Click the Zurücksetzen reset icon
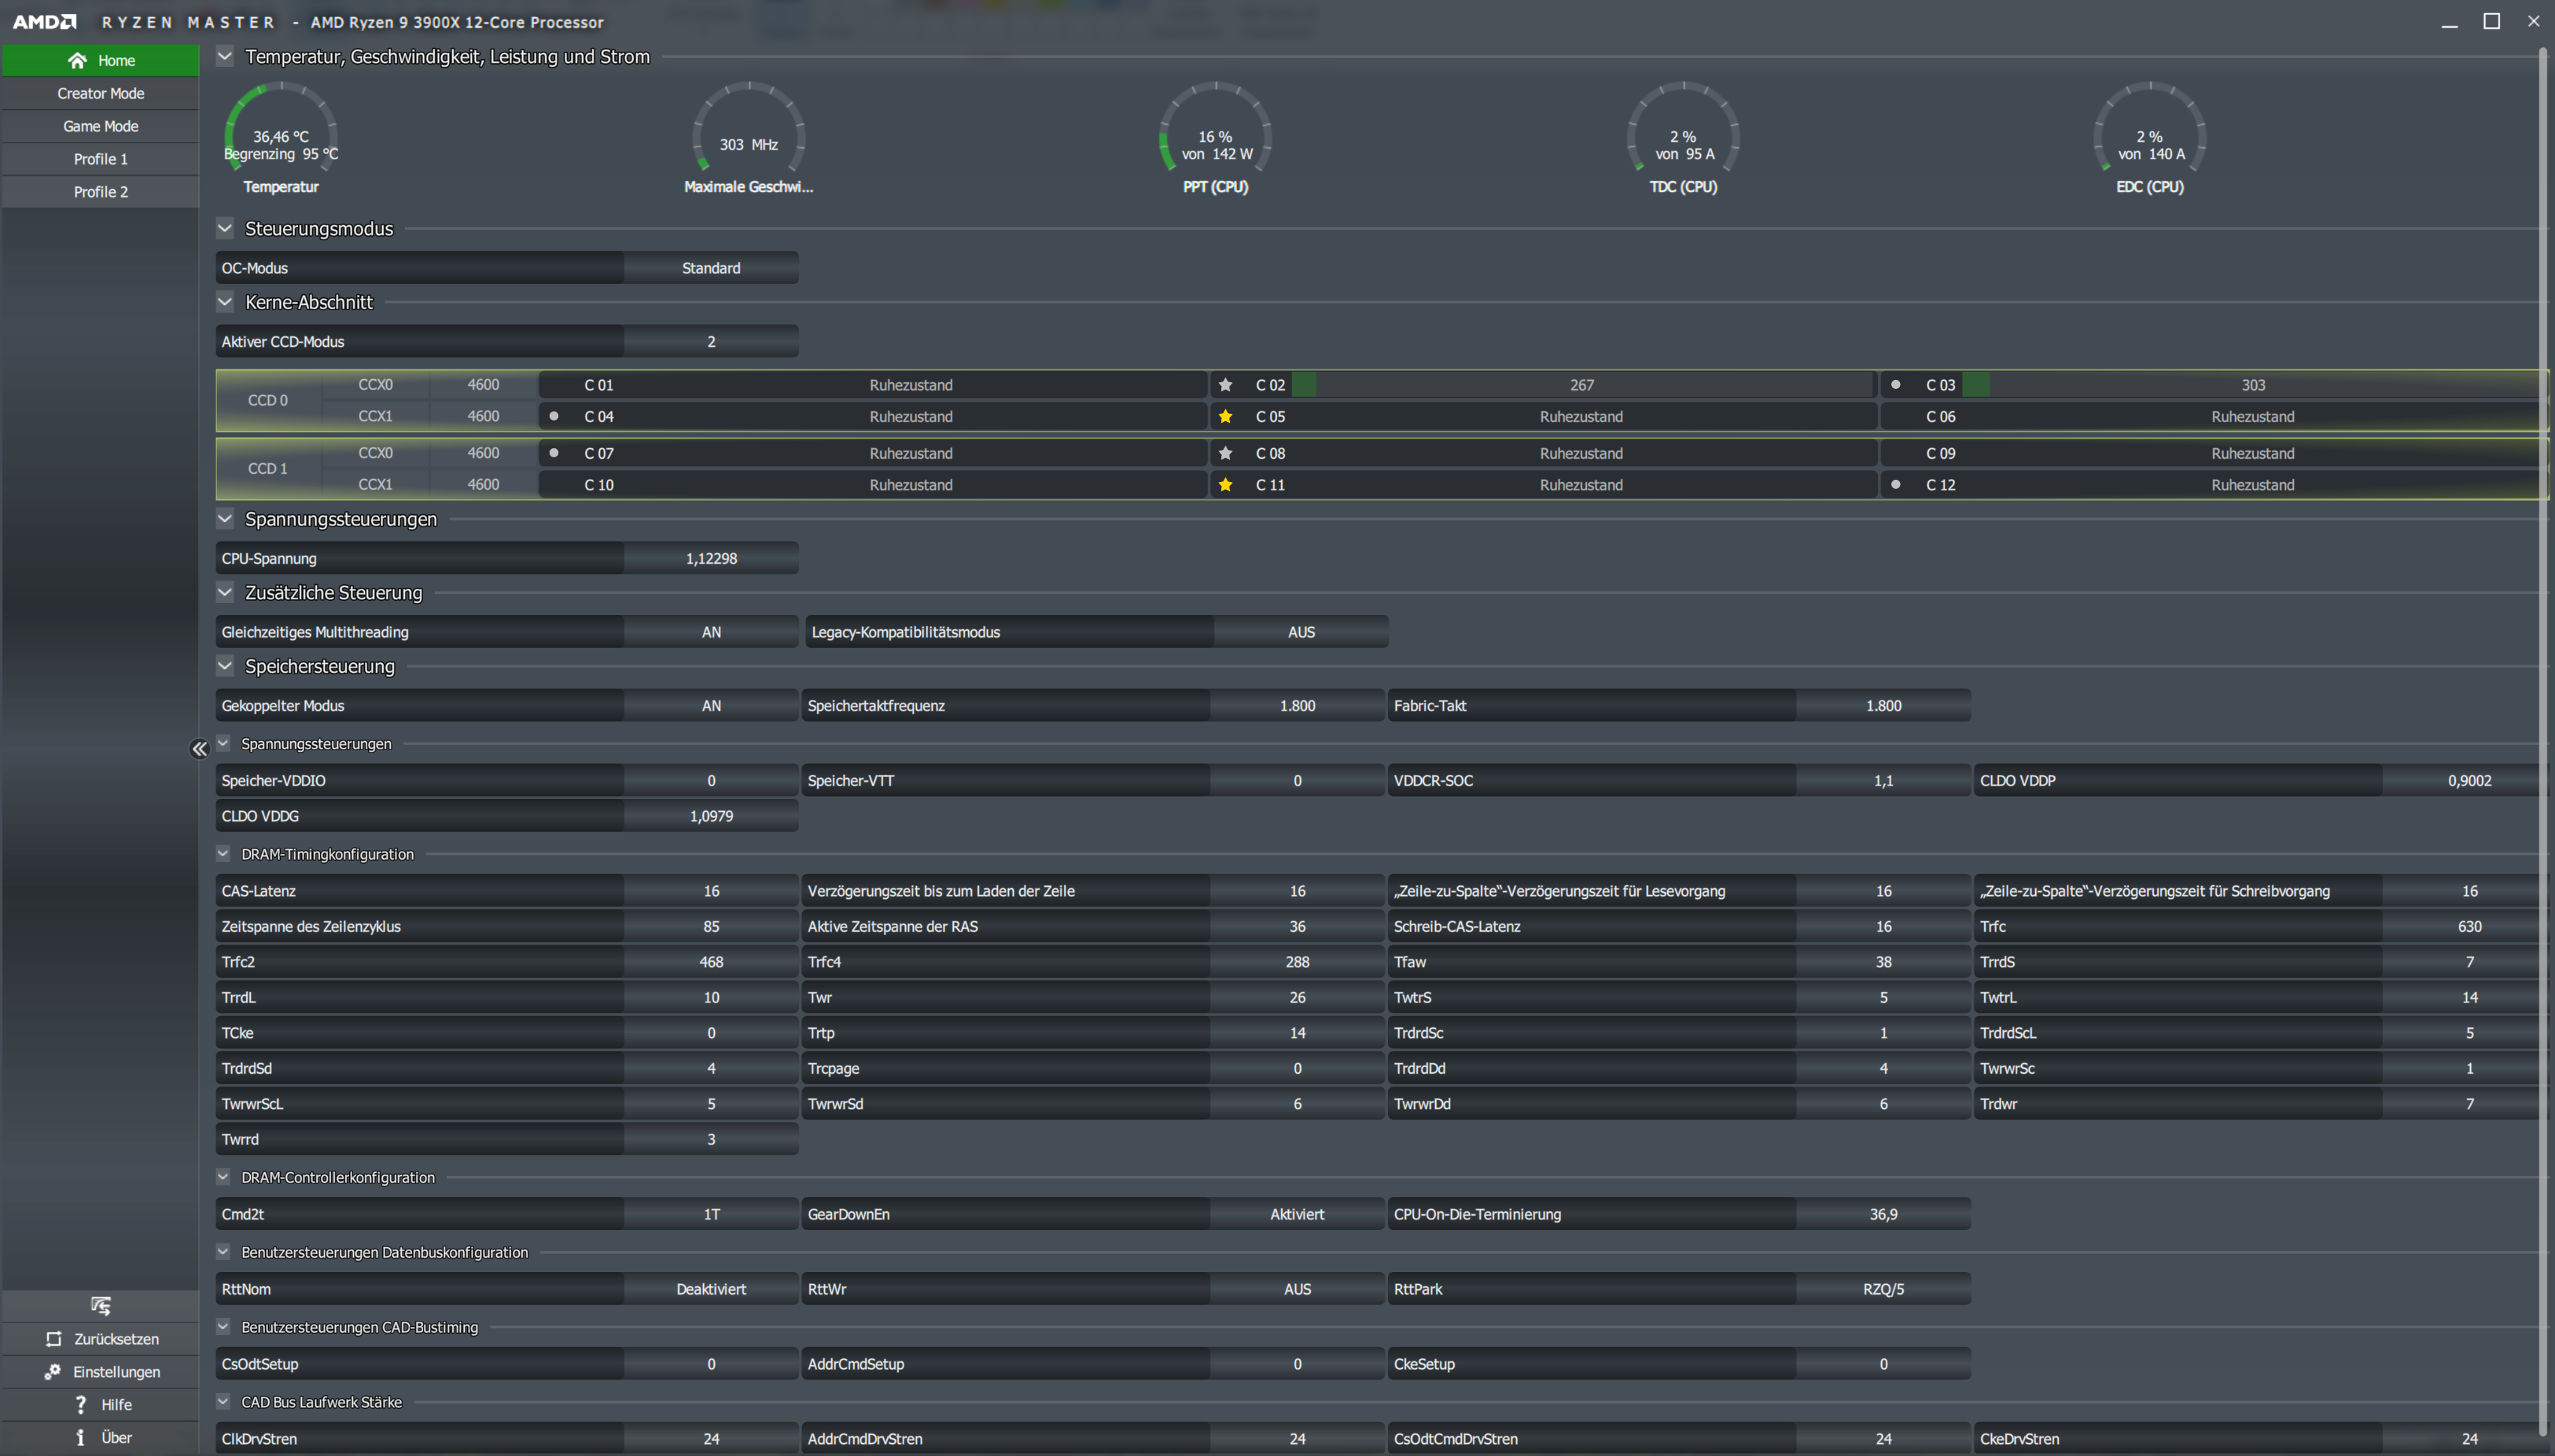The width and height of the screenshot is (2555, 1456). click(x=54, y=1339)
